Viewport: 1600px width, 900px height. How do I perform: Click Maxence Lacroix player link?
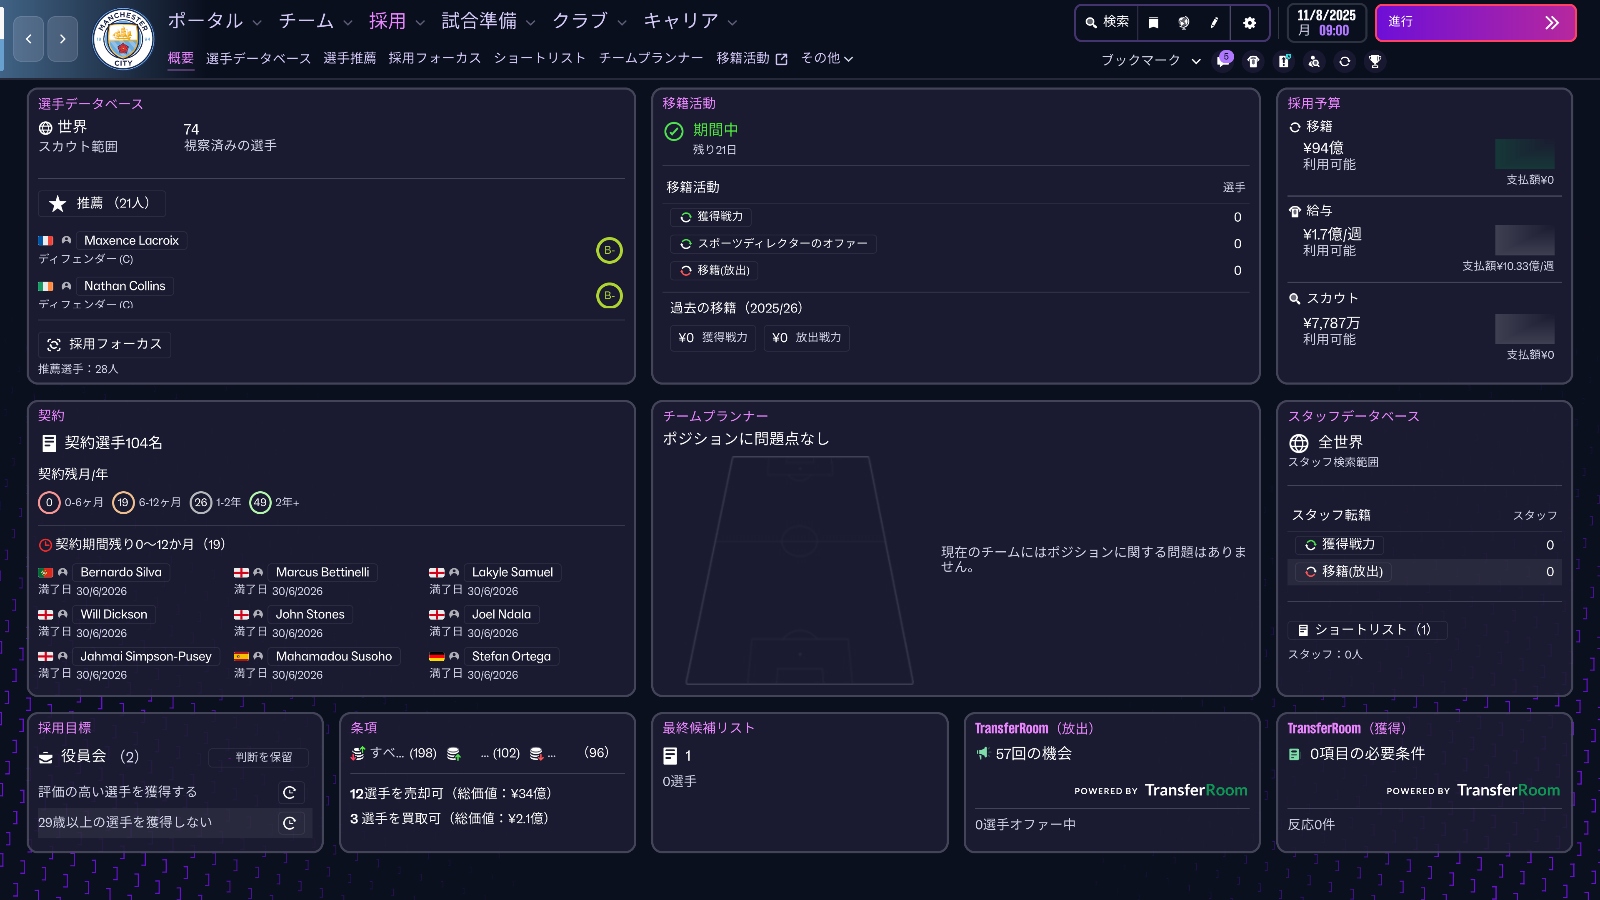131,240
